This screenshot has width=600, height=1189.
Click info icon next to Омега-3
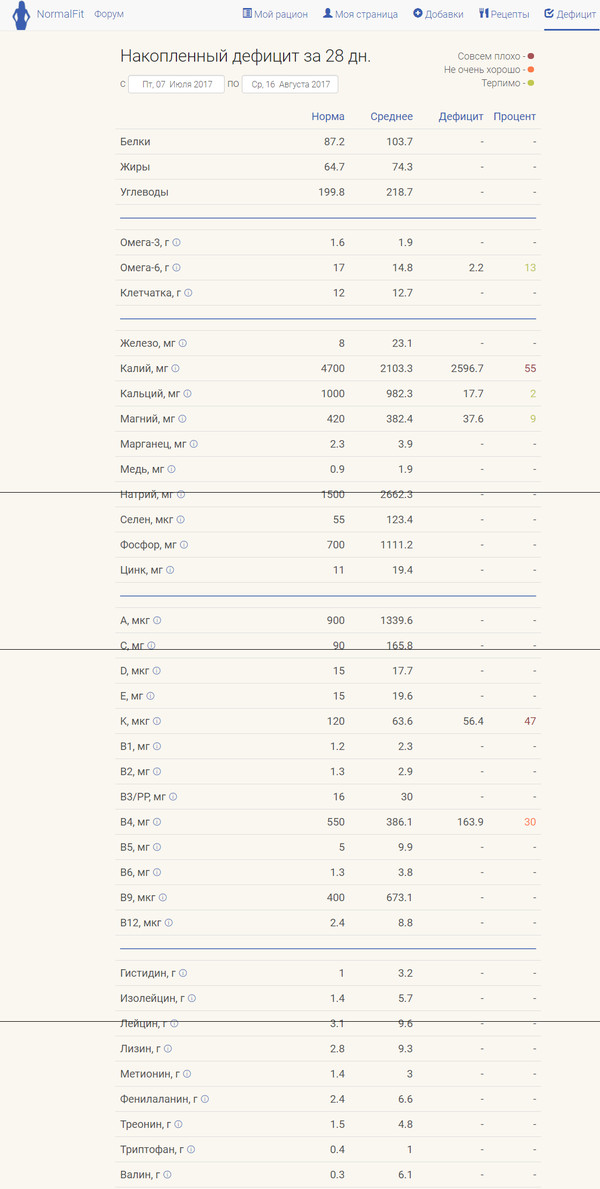177,243
